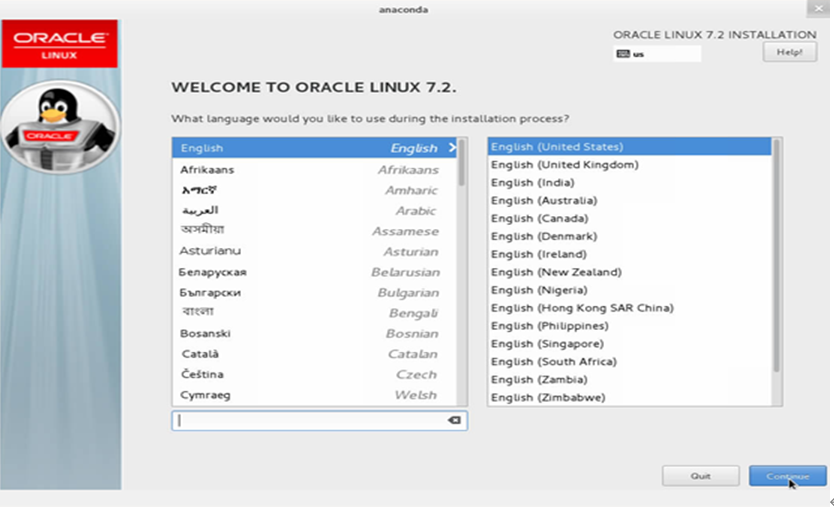Focus the language search field
Image resolution: width=834 pixels, height=507 pixels.
click(319, 420)
